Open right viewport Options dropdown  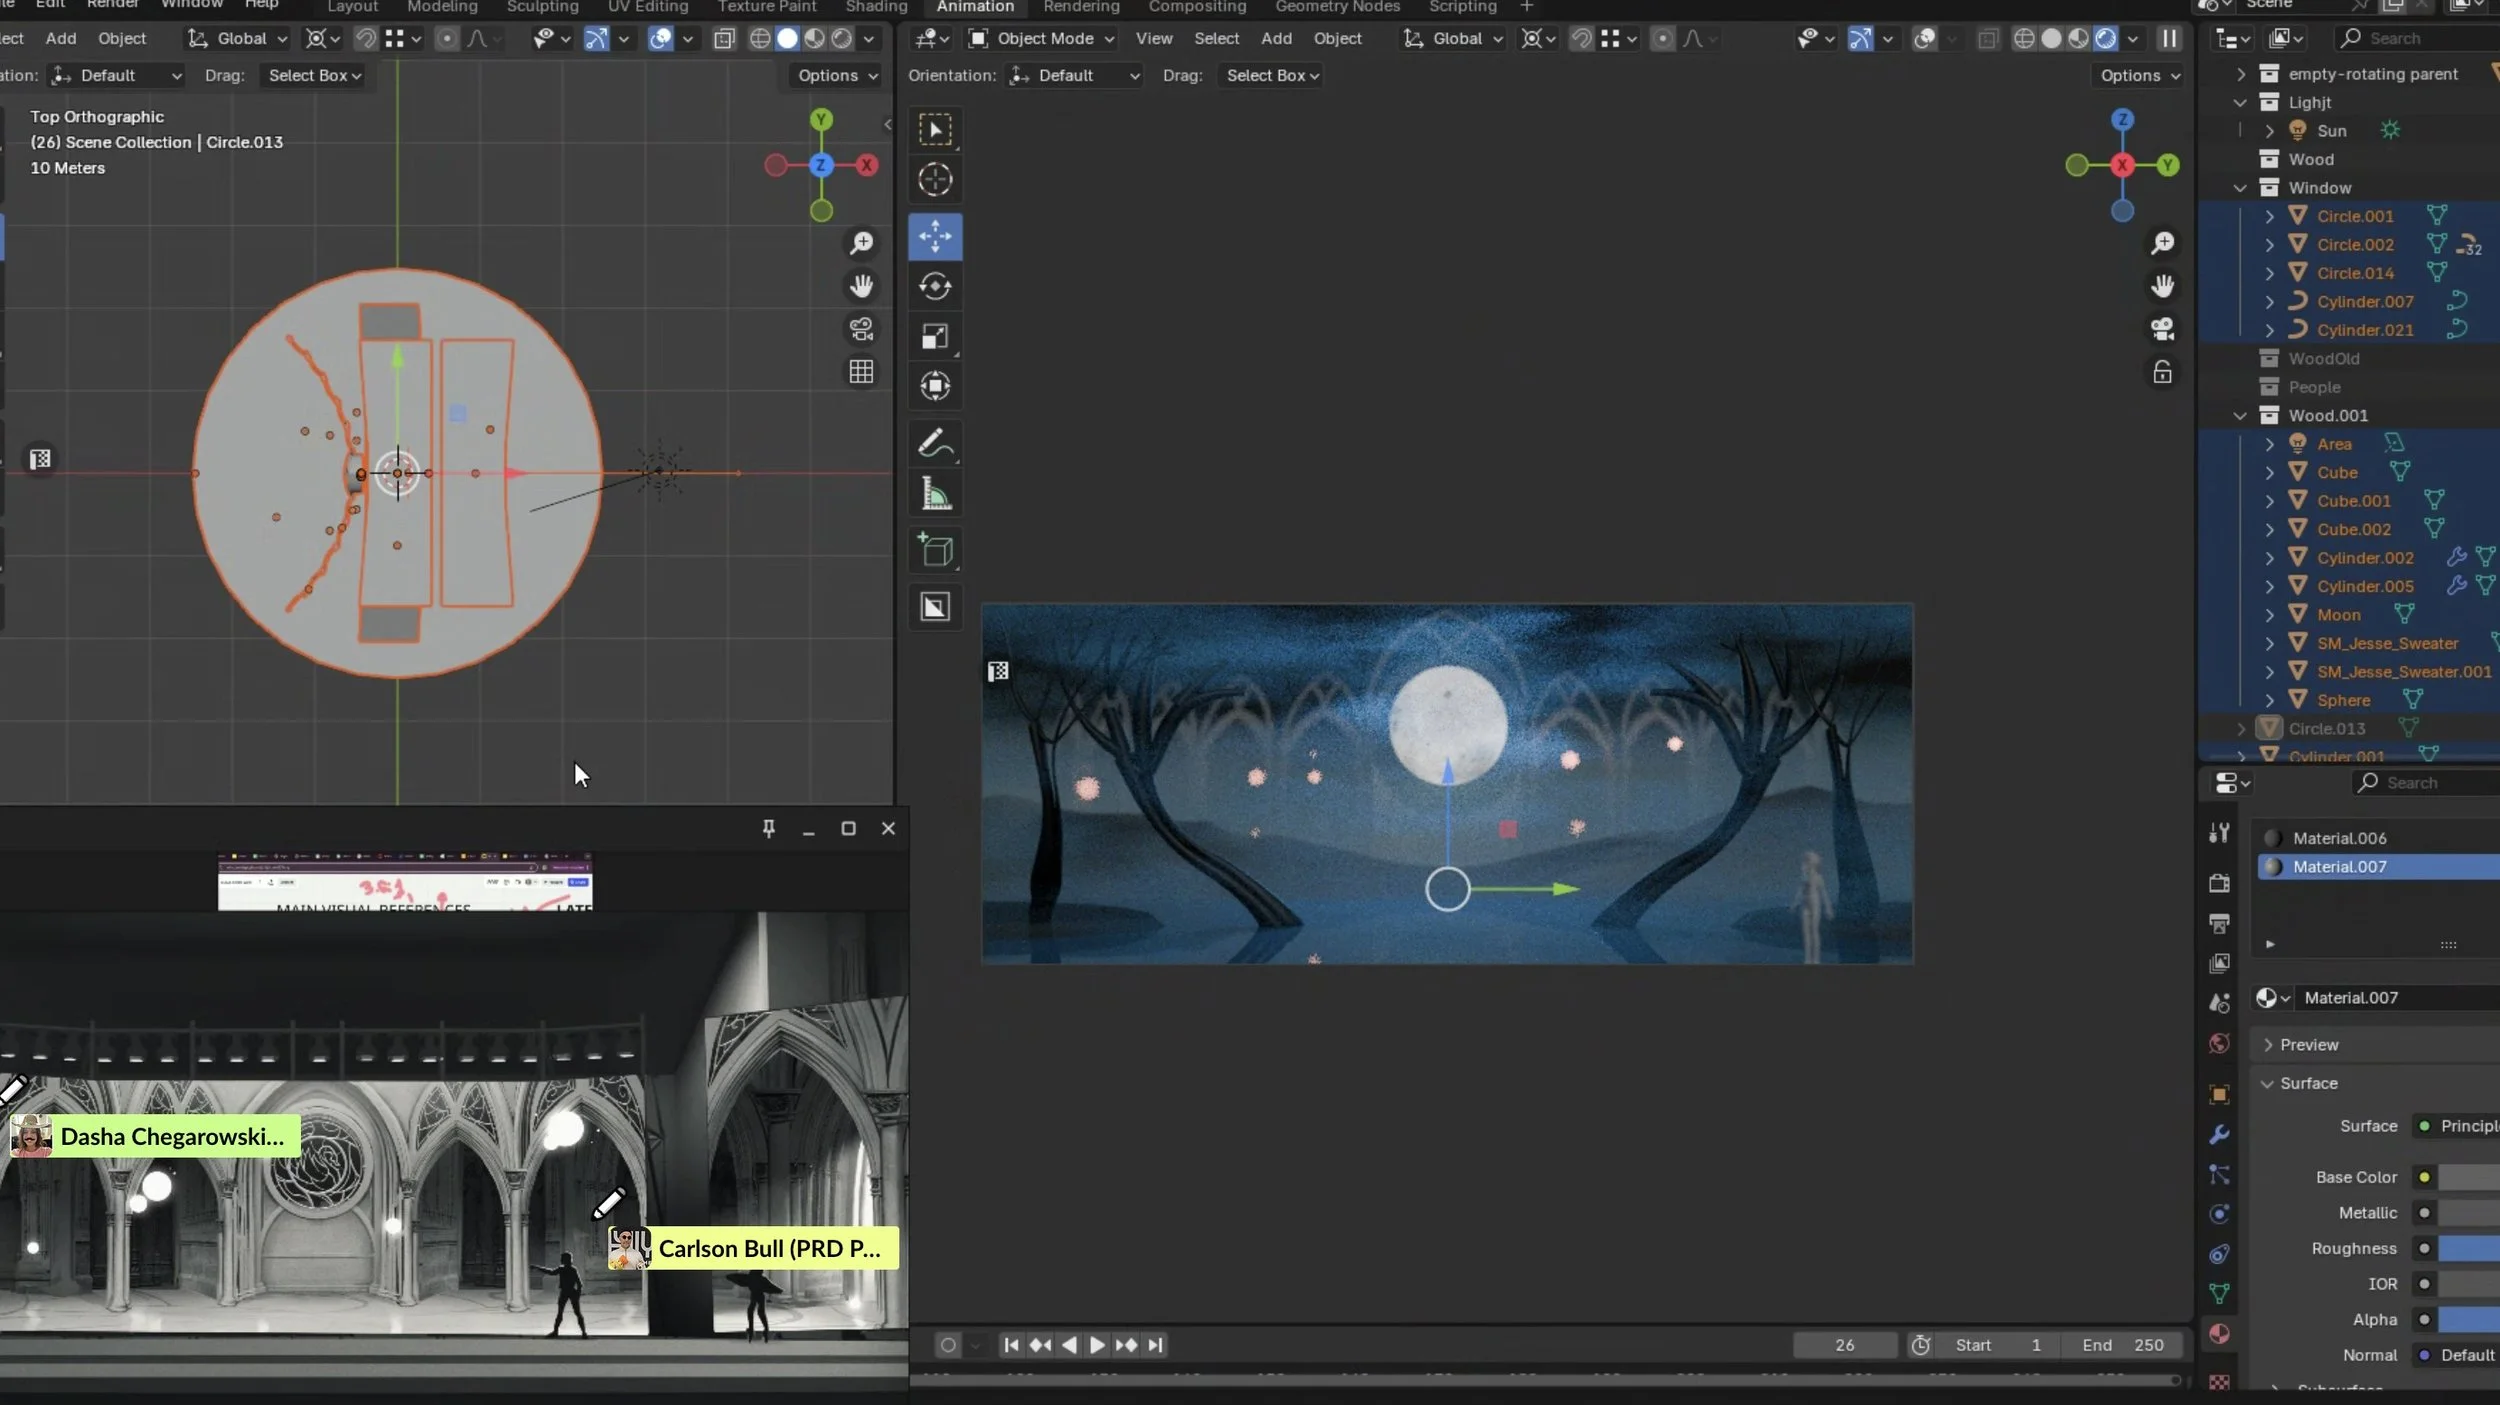click(x=2139, y=75)
